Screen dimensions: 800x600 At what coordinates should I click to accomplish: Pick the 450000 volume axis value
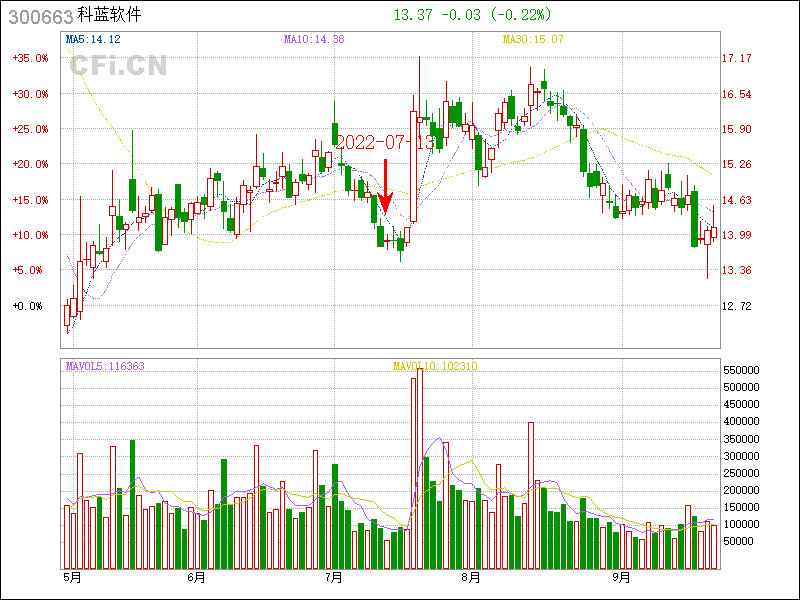(x=741, y=404)
